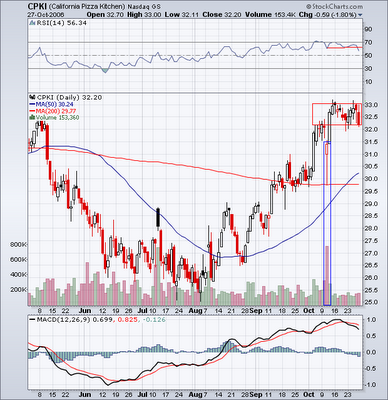Click the candlestick icon beside CPKI (Daily)
Screen dimensions: 388x400
pyautogui.click(x=32, y=97)
